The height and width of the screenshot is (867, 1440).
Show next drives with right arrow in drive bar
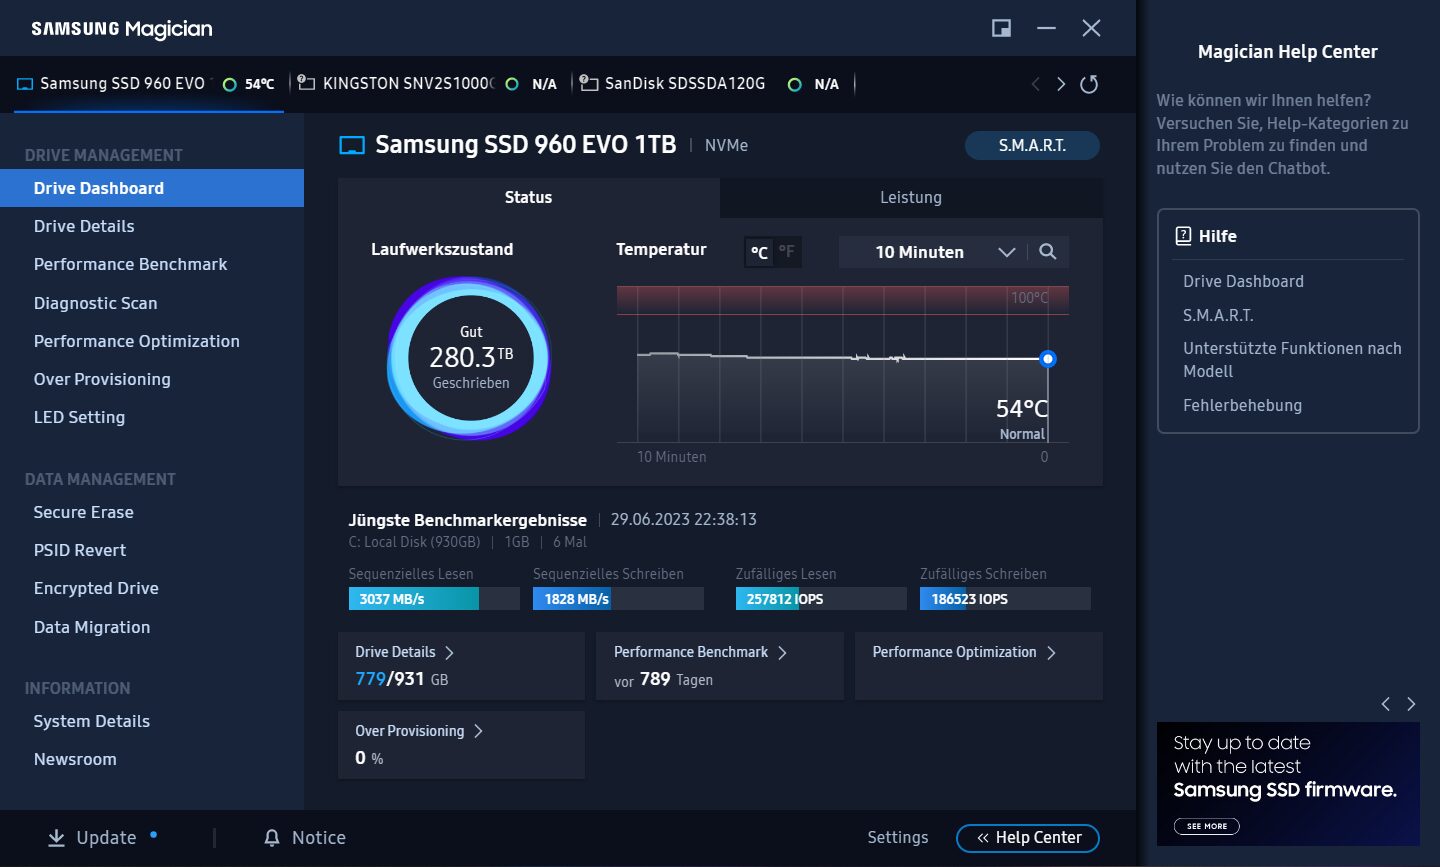pyautogui.click(x=1061, y=84)
